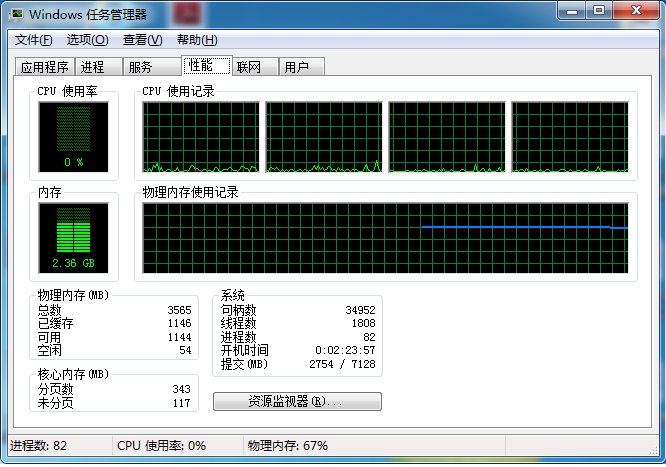Click 物理内存: 67% in the status bar

(x=288, y=445)
